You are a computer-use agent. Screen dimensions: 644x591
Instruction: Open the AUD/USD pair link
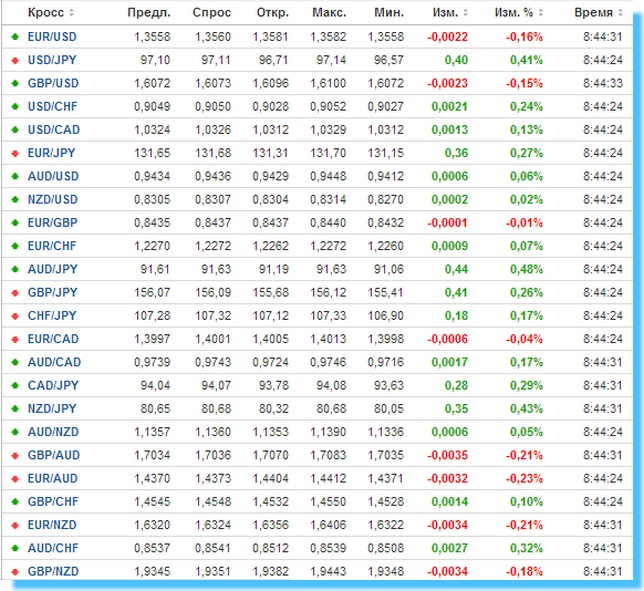(53, 176)
